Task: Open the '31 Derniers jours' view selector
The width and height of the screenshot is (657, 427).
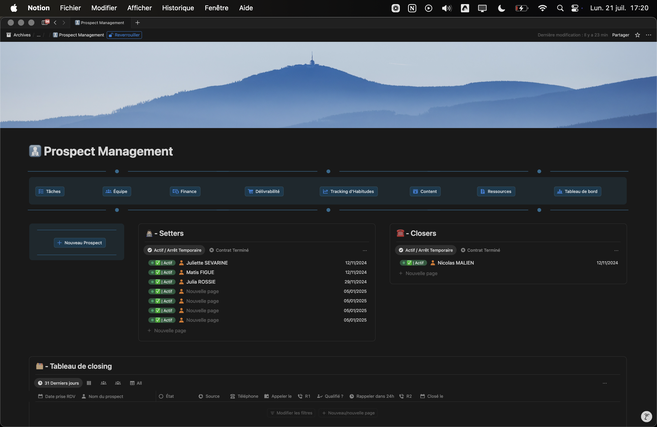Action: [58, 383]
